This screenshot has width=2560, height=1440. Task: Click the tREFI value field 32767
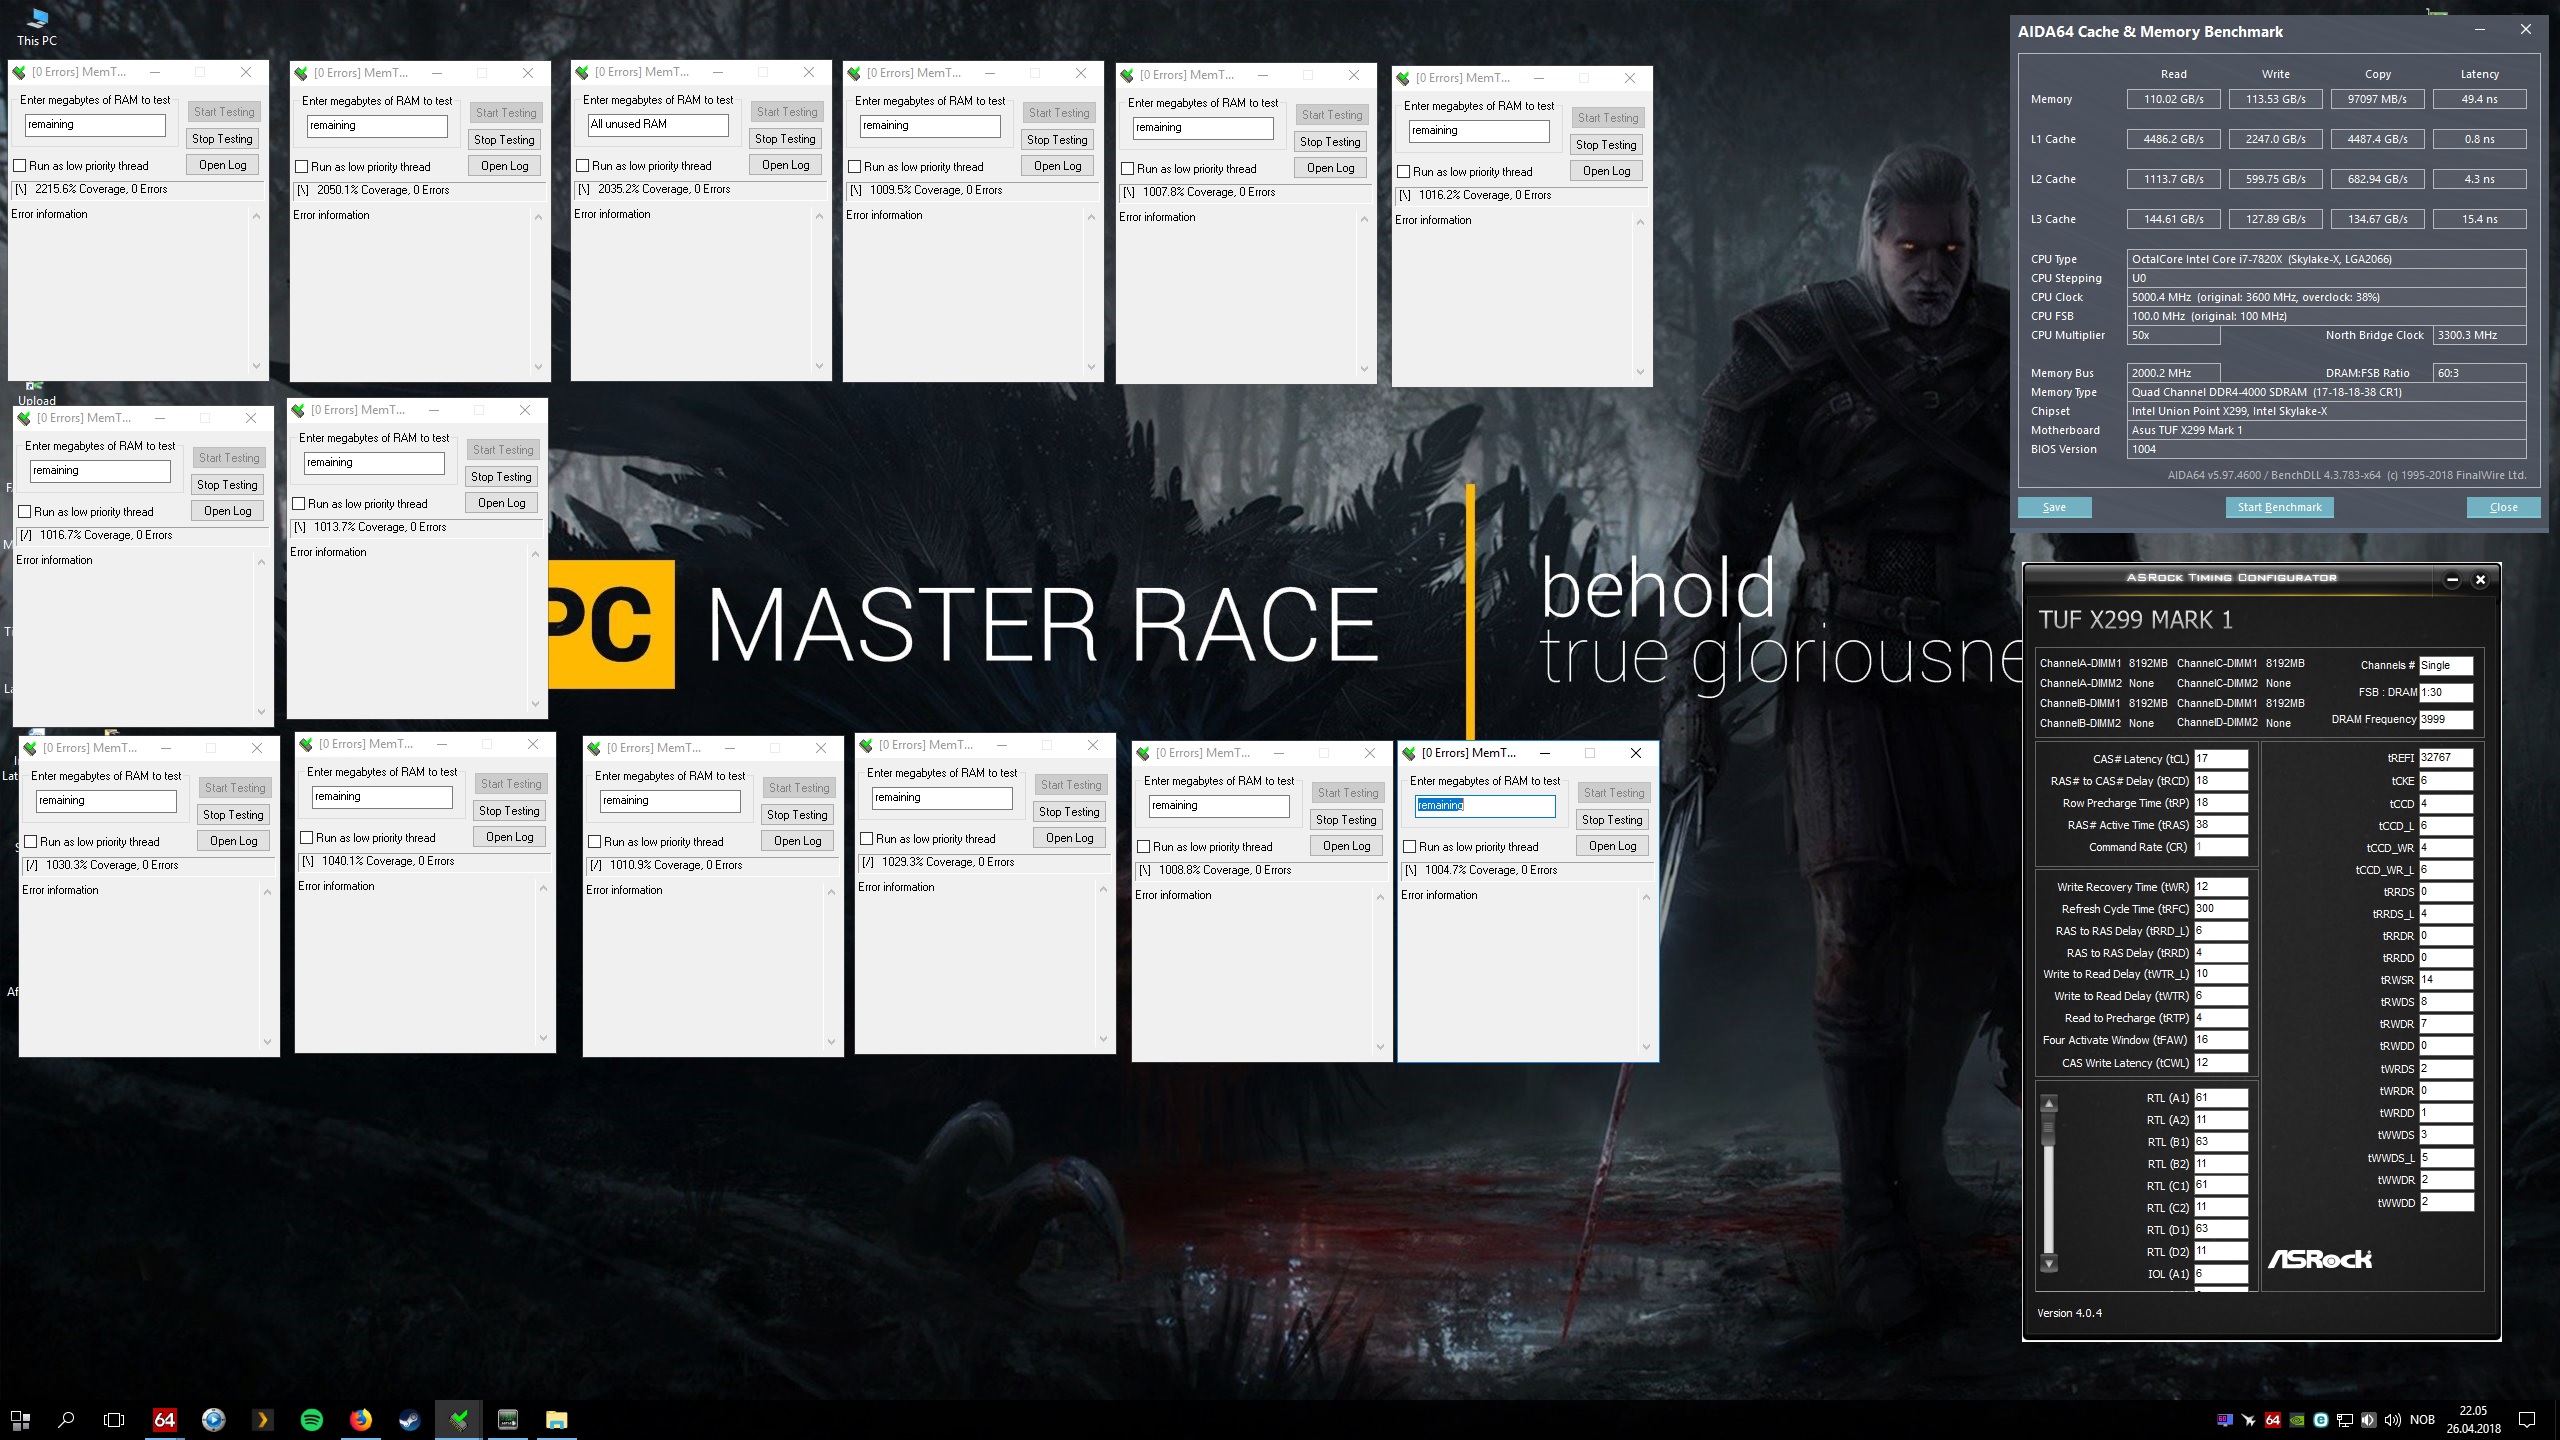tap(2446, 758)
